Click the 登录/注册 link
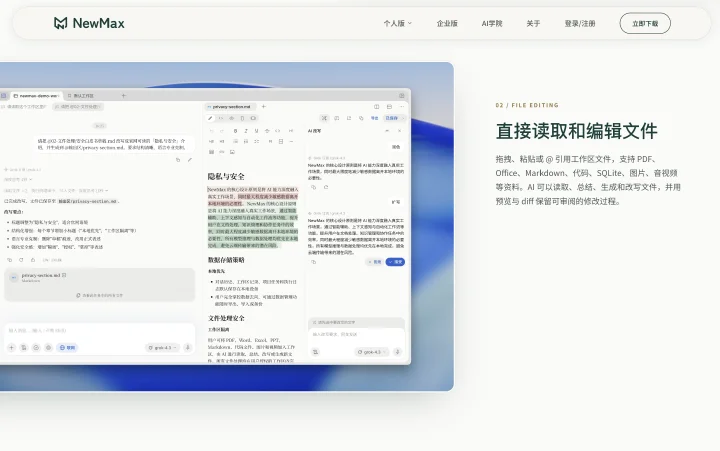Screen dimensions: 720x451 (580, 23)
